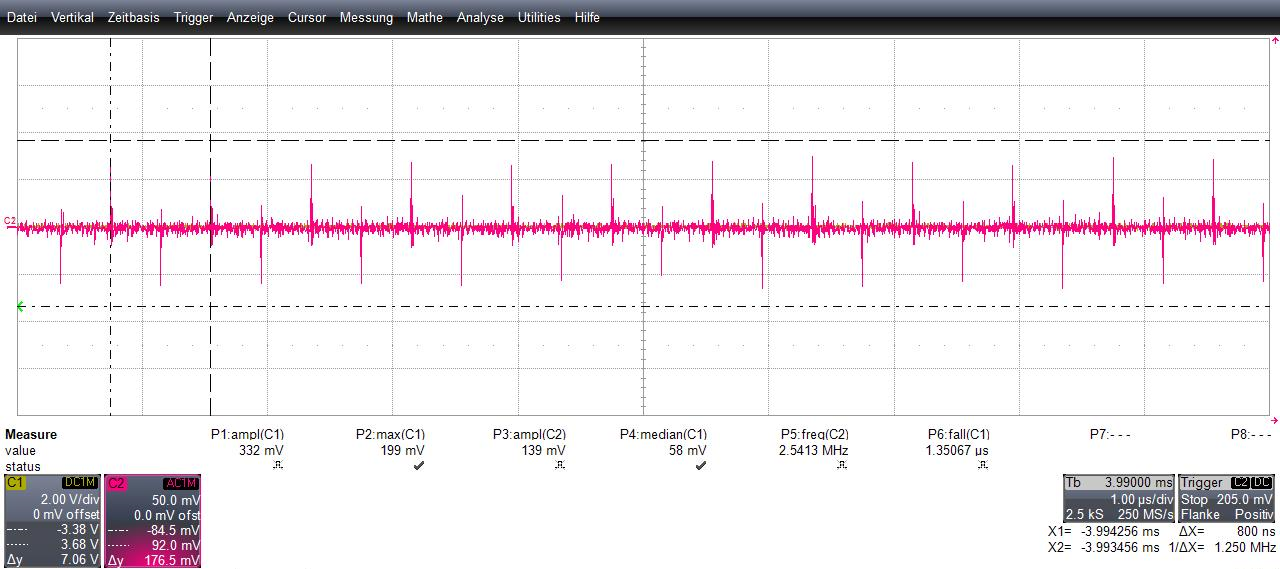Select the P2:max(C1) measurement header
The image size is (1280, 569).
click(x=390, y=435)
